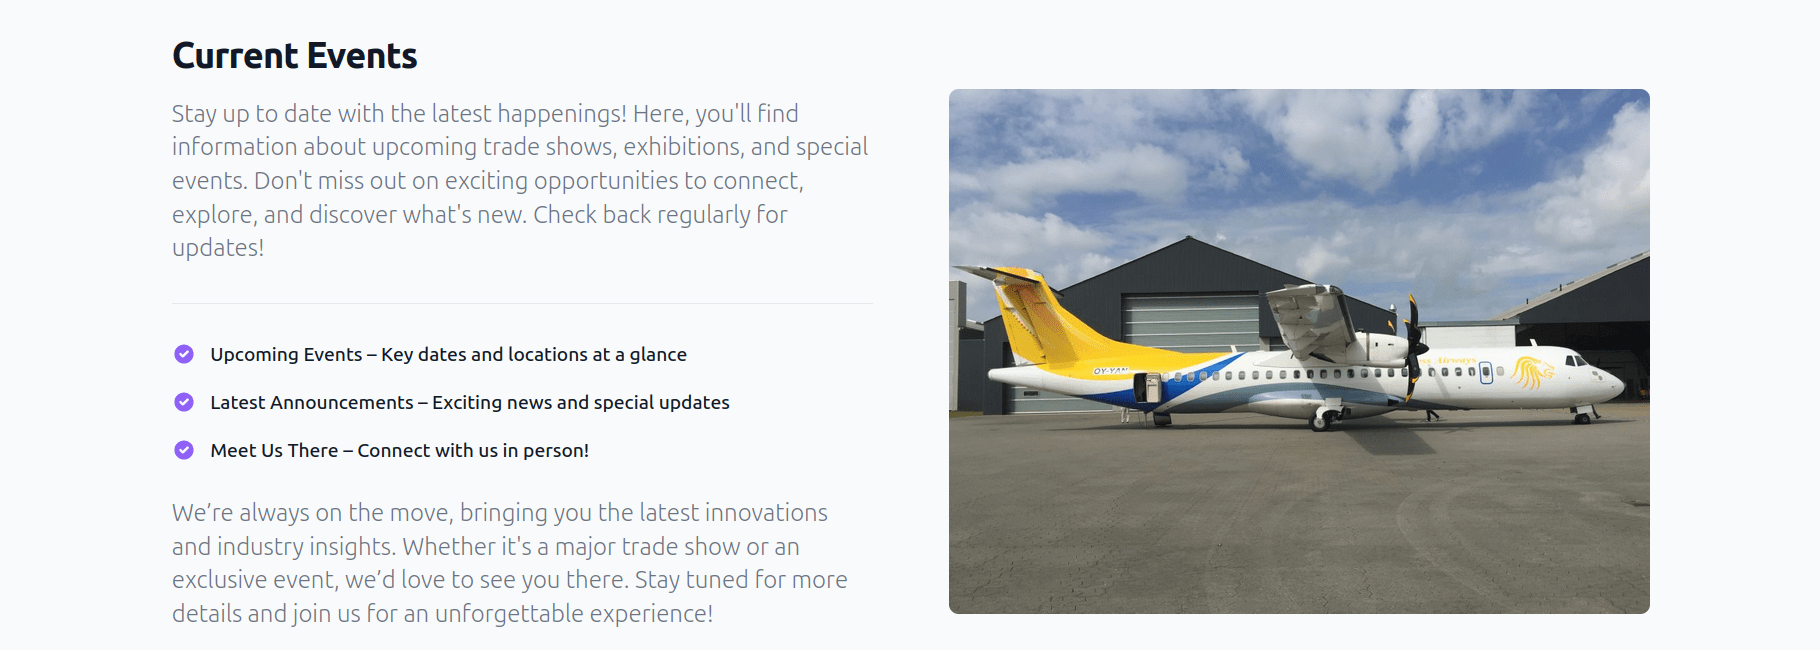Select the Upcoming Events list item text
The image size is (1820, 650).
[448, 355]
